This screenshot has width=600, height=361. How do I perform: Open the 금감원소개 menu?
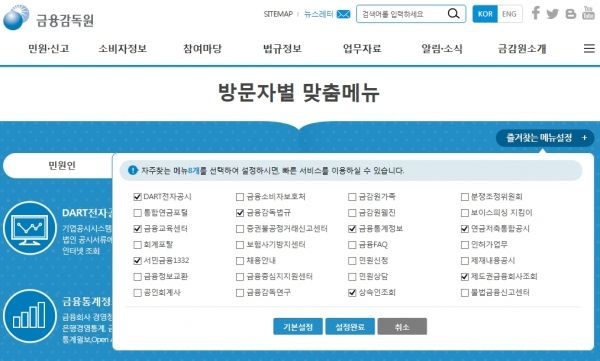tap(522, 49)
